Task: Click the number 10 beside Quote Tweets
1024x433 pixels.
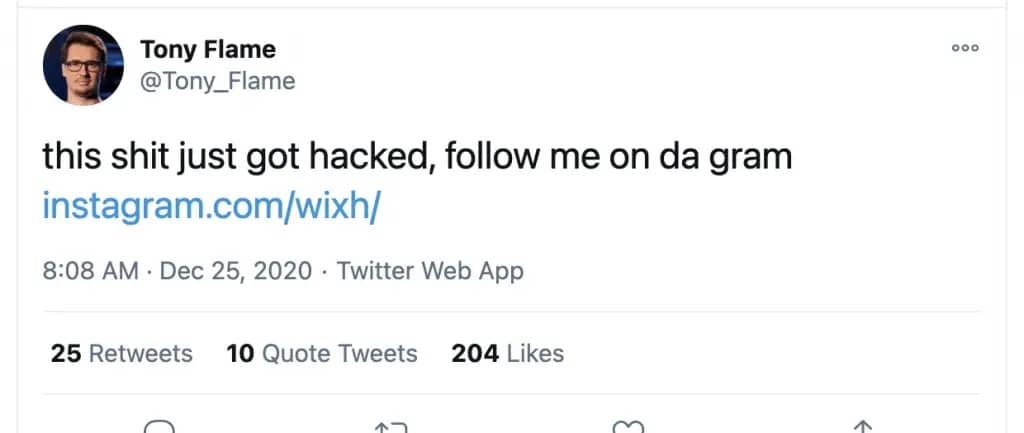Action: [x=240, y=353]
